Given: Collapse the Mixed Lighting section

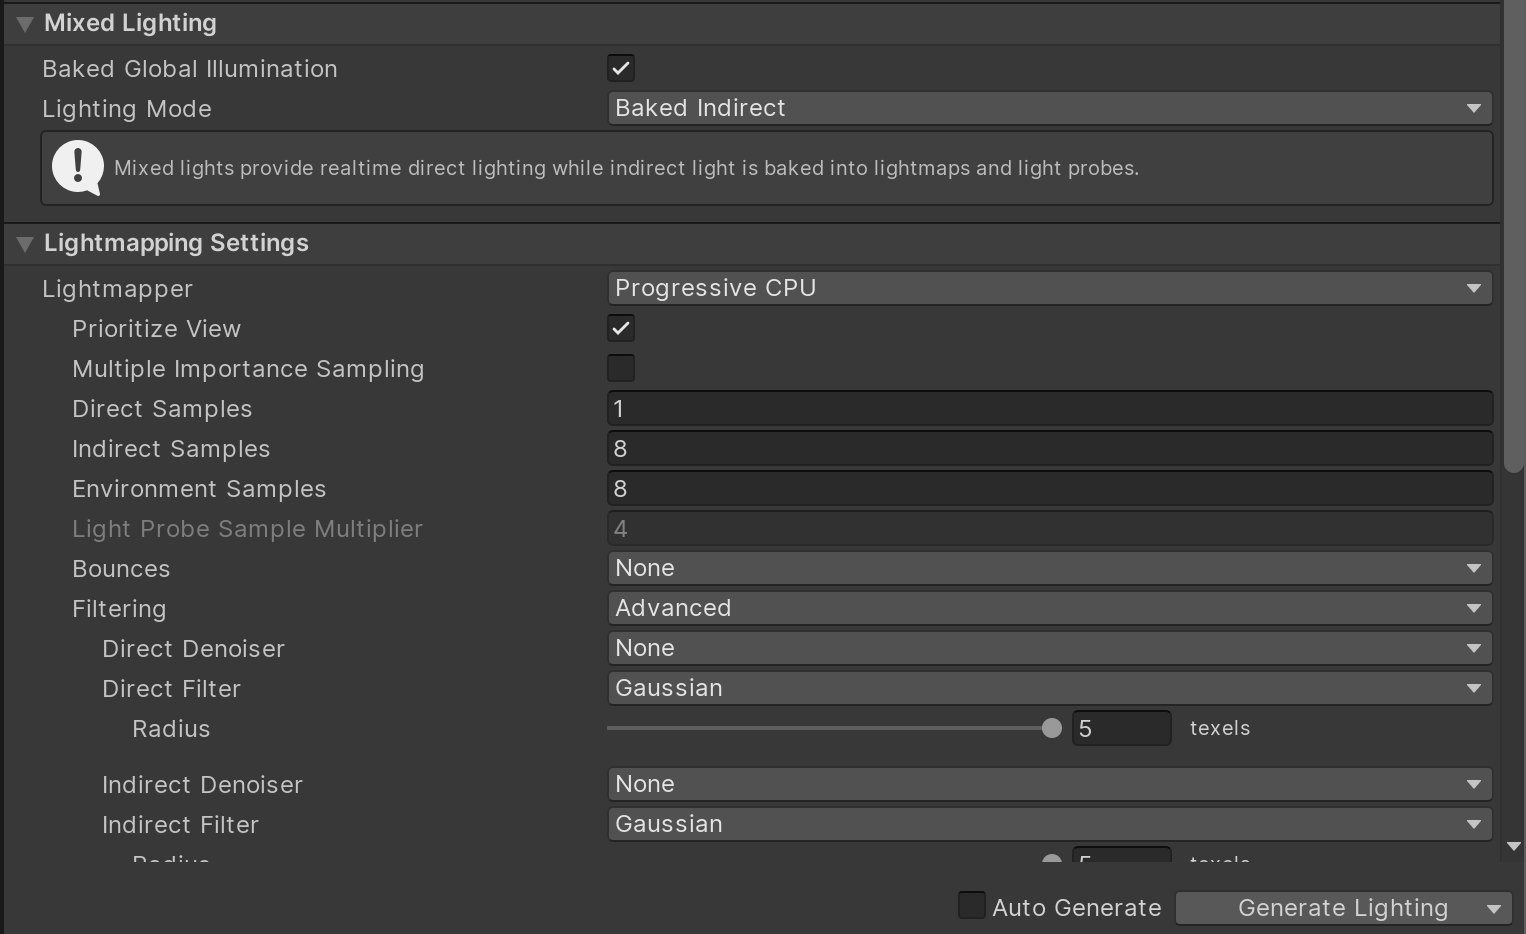Looking at the screenshot, I should (24, 23).
